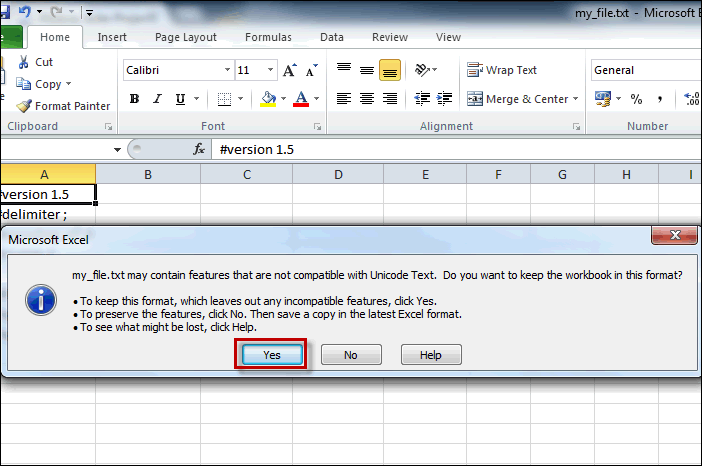Open the Insert ribbon tab
The width and height of the screenshot is (702, 466).
pos(112,37)
